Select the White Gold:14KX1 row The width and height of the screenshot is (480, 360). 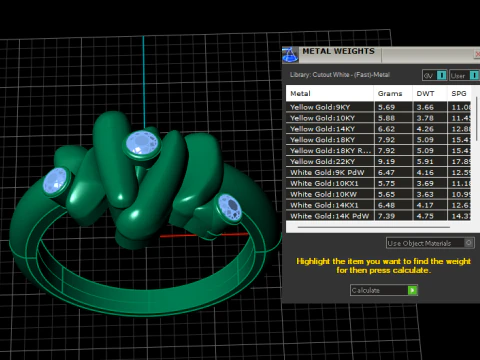[378, 205]
